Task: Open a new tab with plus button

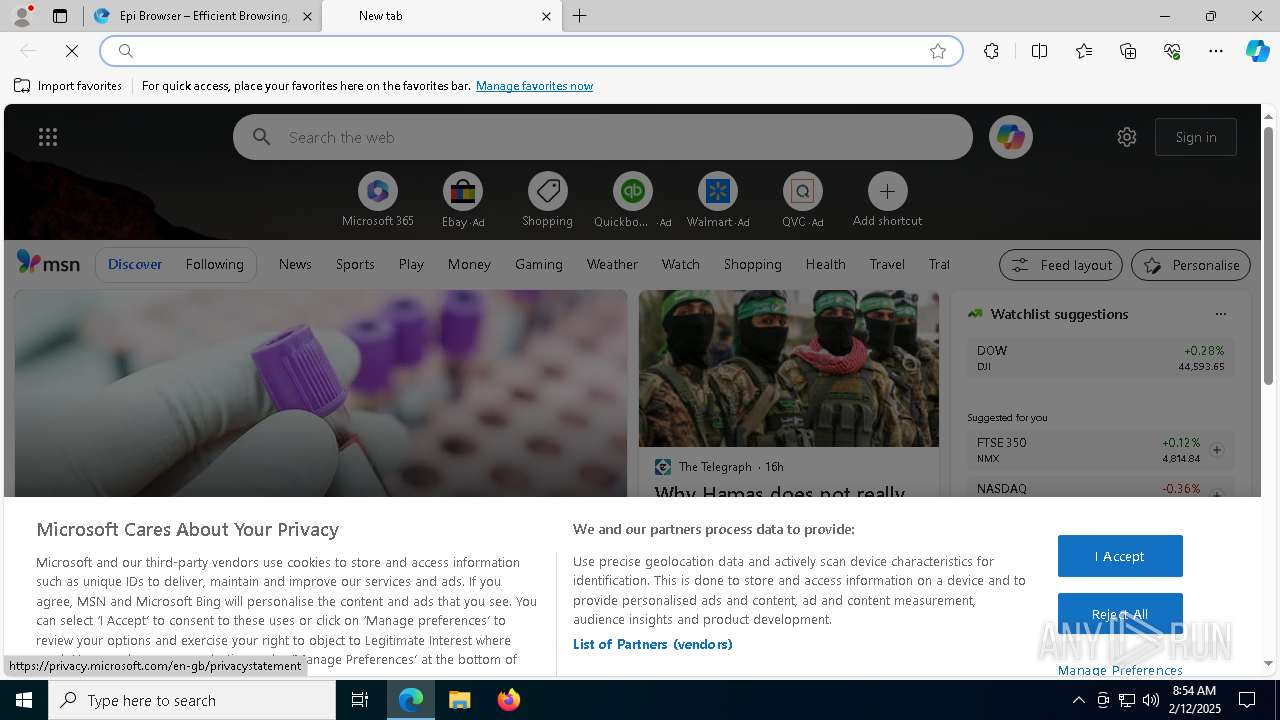Action: pos(580,16)
